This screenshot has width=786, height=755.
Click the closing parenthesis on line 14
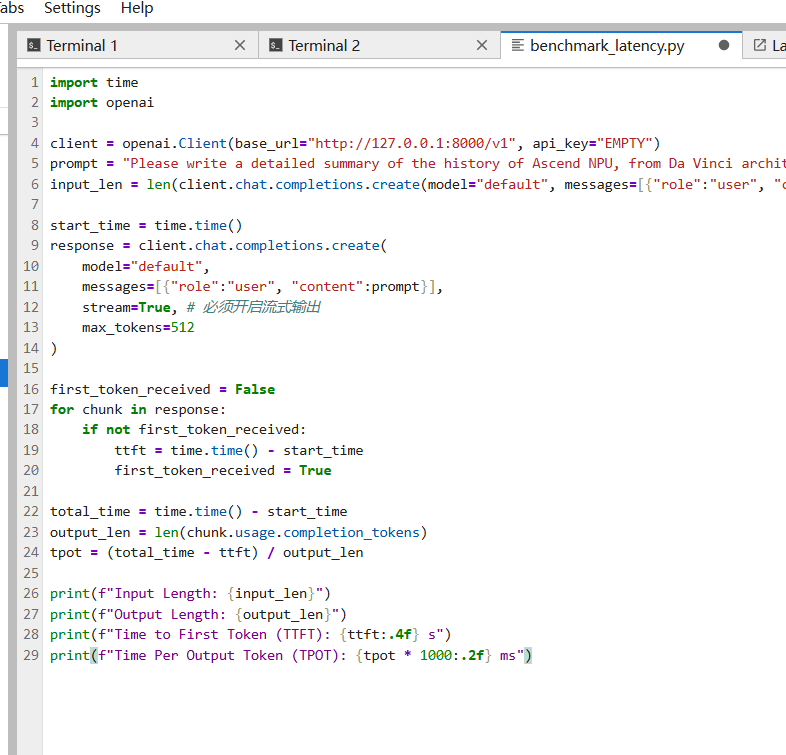tap(54, 348)
